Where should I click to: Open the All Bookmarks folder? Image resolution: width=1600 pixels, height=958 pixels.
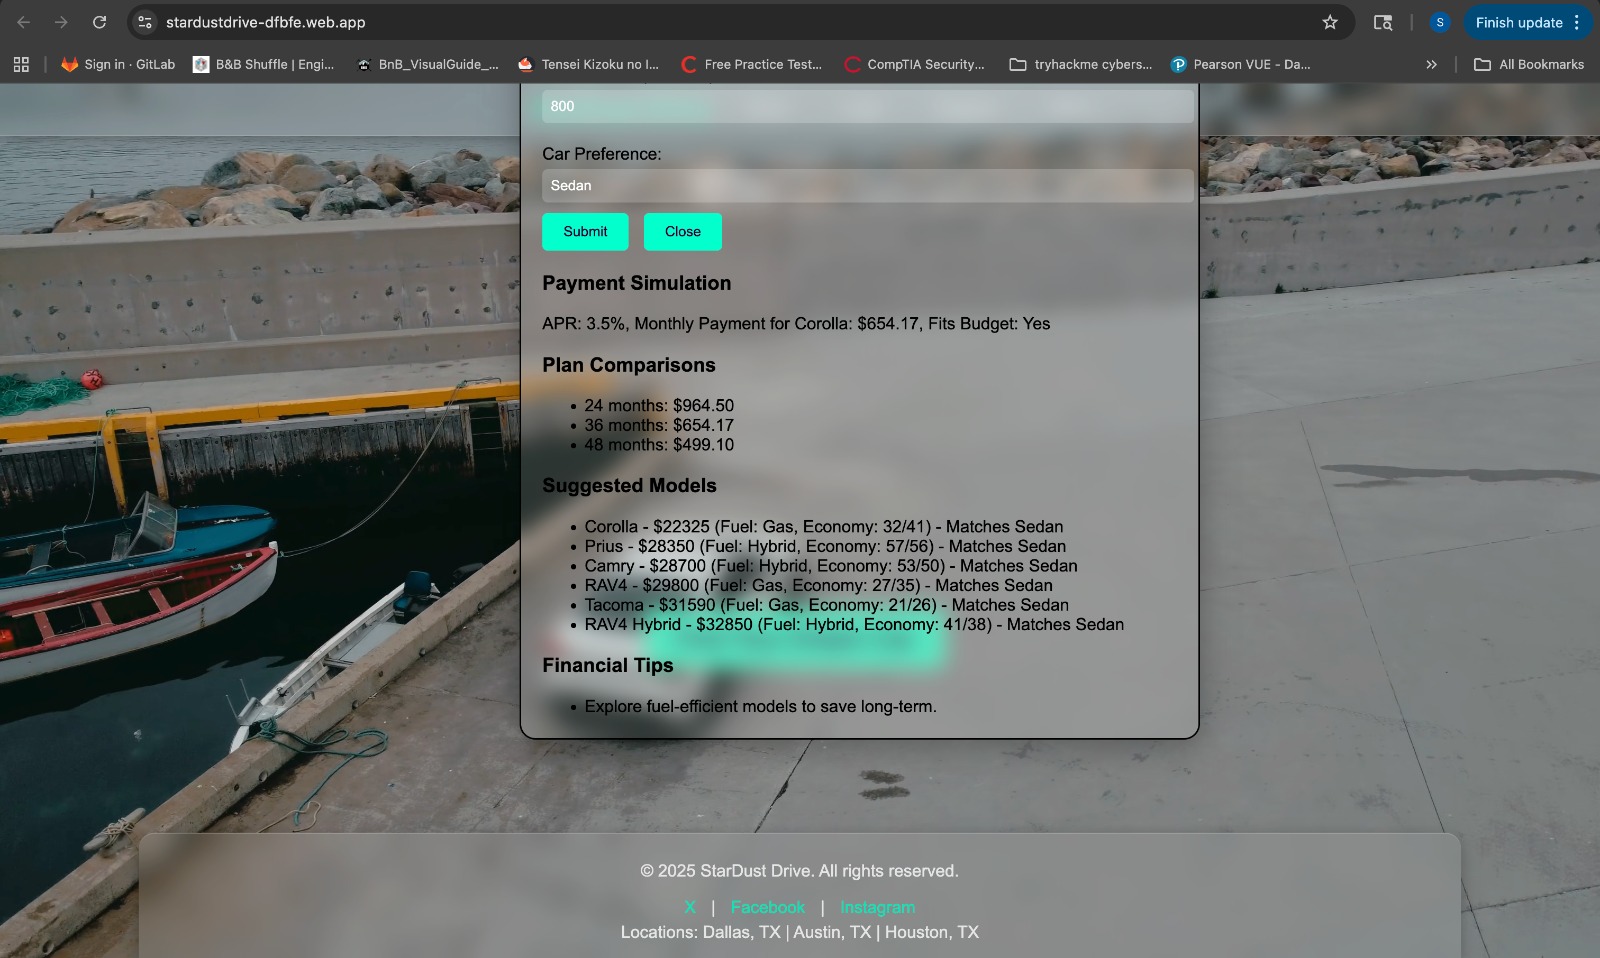(x=1529, y=64)
